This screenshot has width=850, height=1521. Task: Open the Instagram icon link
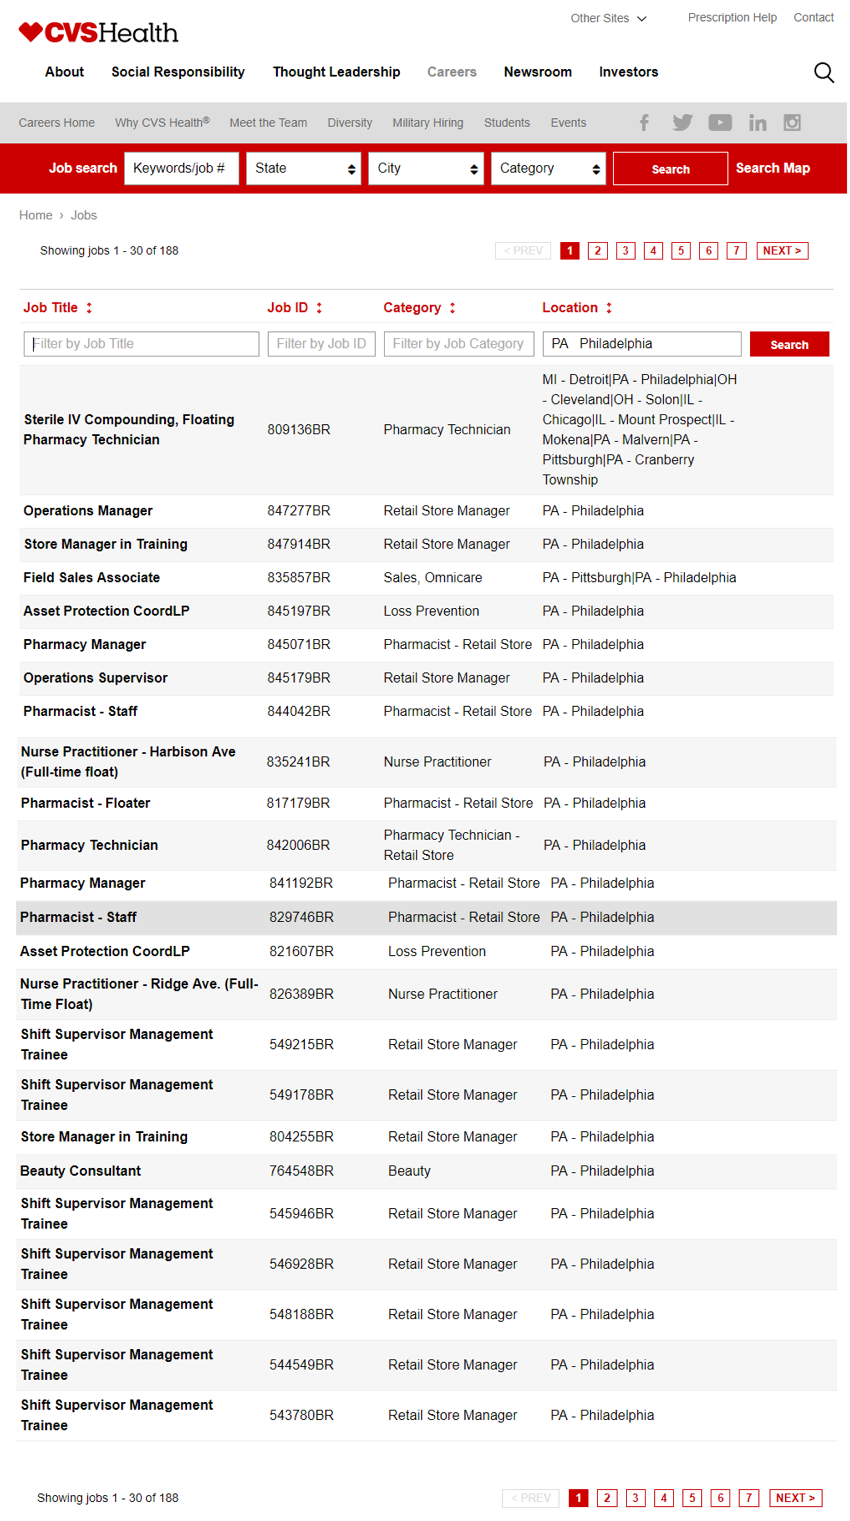coord(792,122)
